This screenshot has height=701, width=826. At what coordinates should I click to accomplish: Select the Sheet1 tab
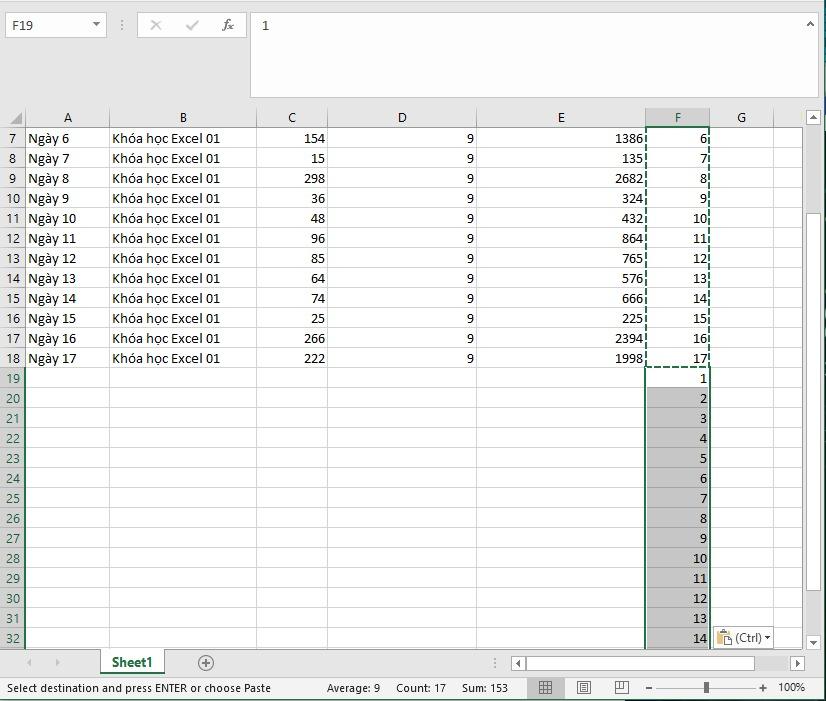(x=131, y=662)
